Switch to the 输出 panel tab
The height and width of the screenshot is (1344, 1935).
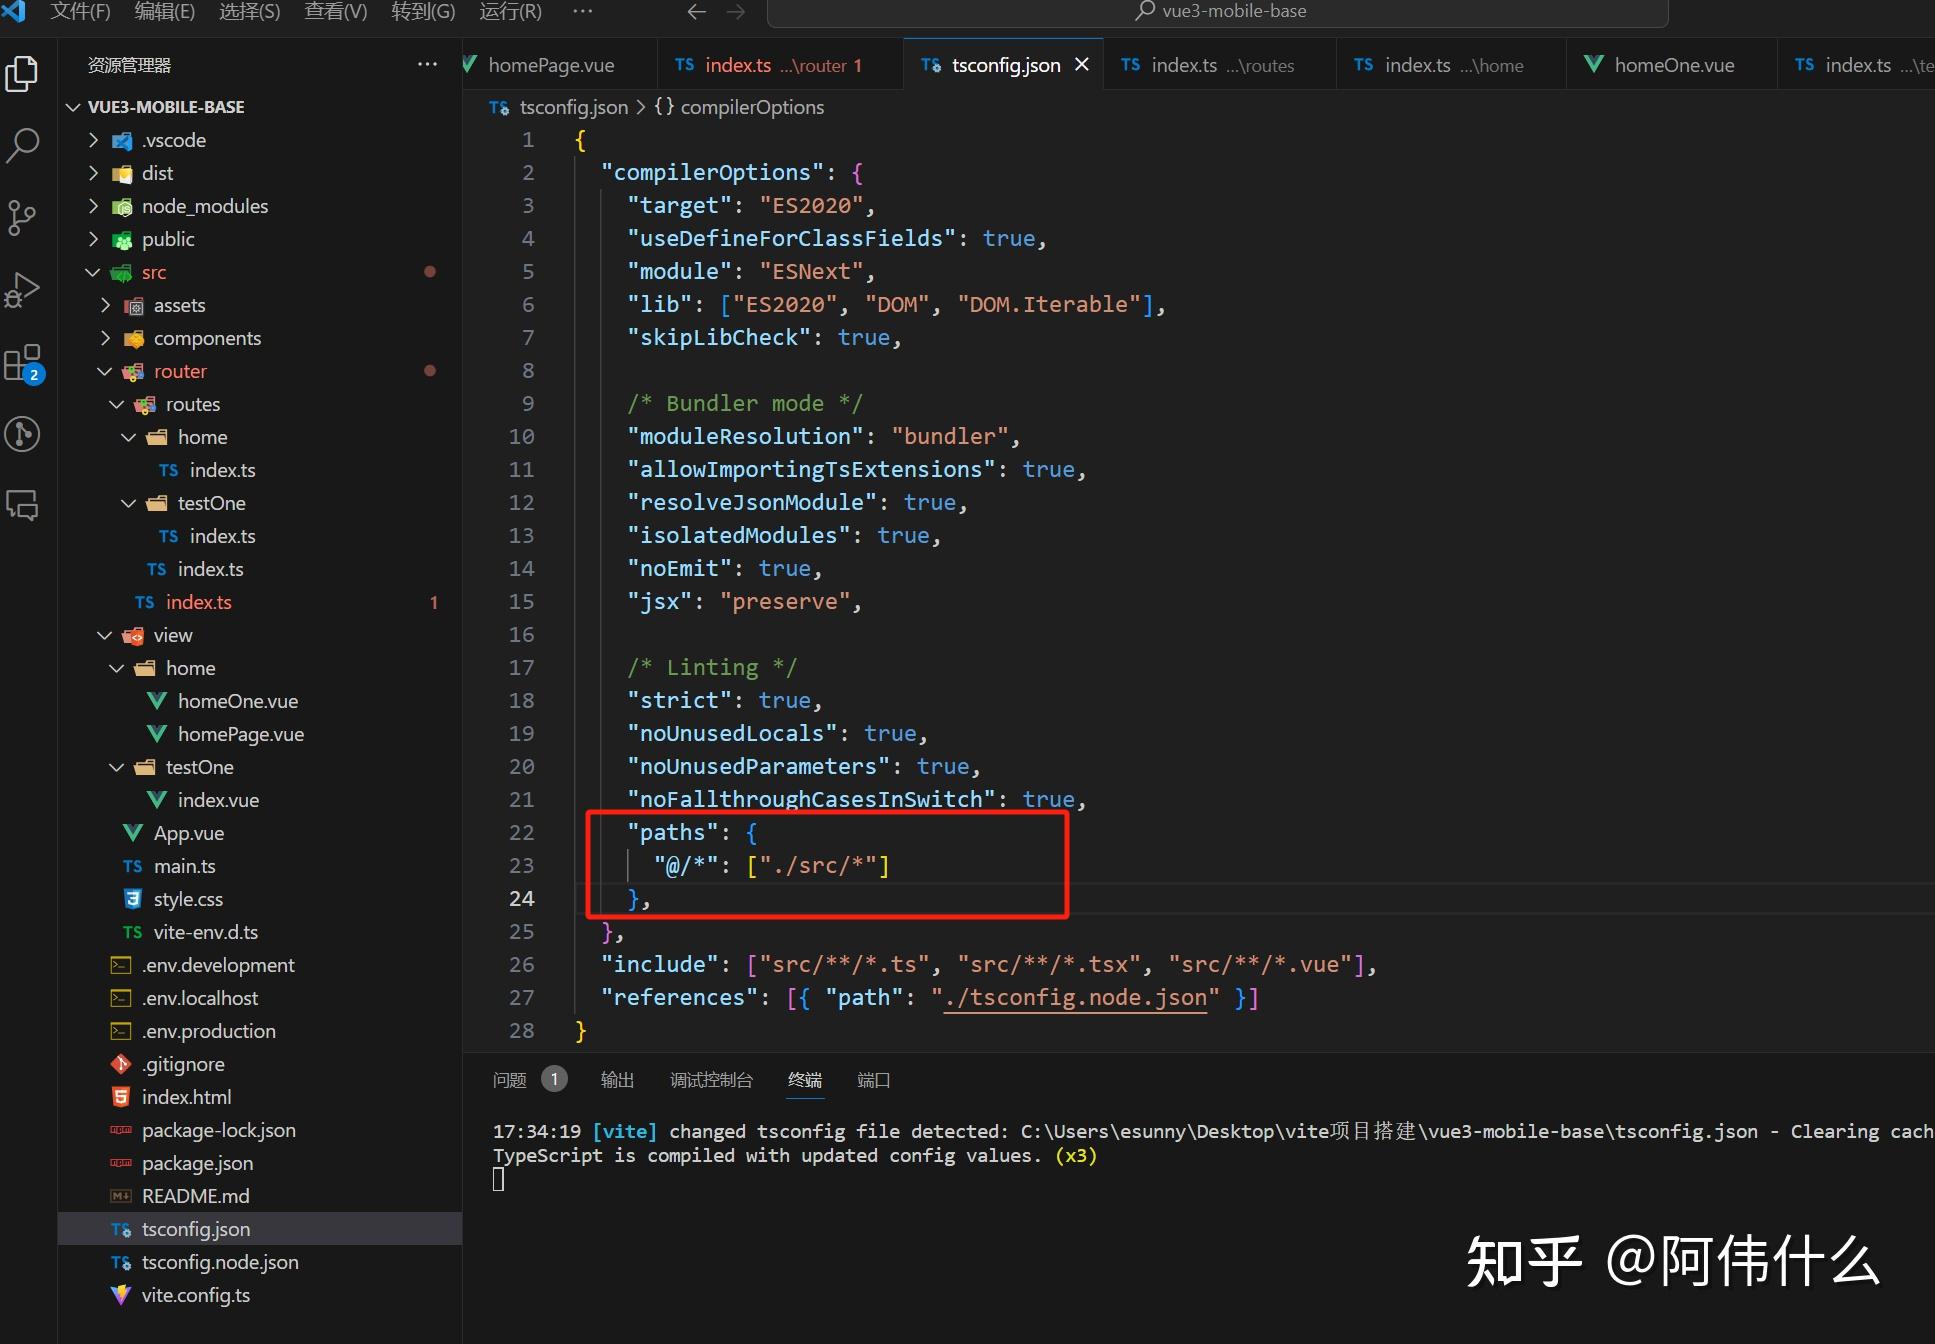click(x=616, y=1080)
